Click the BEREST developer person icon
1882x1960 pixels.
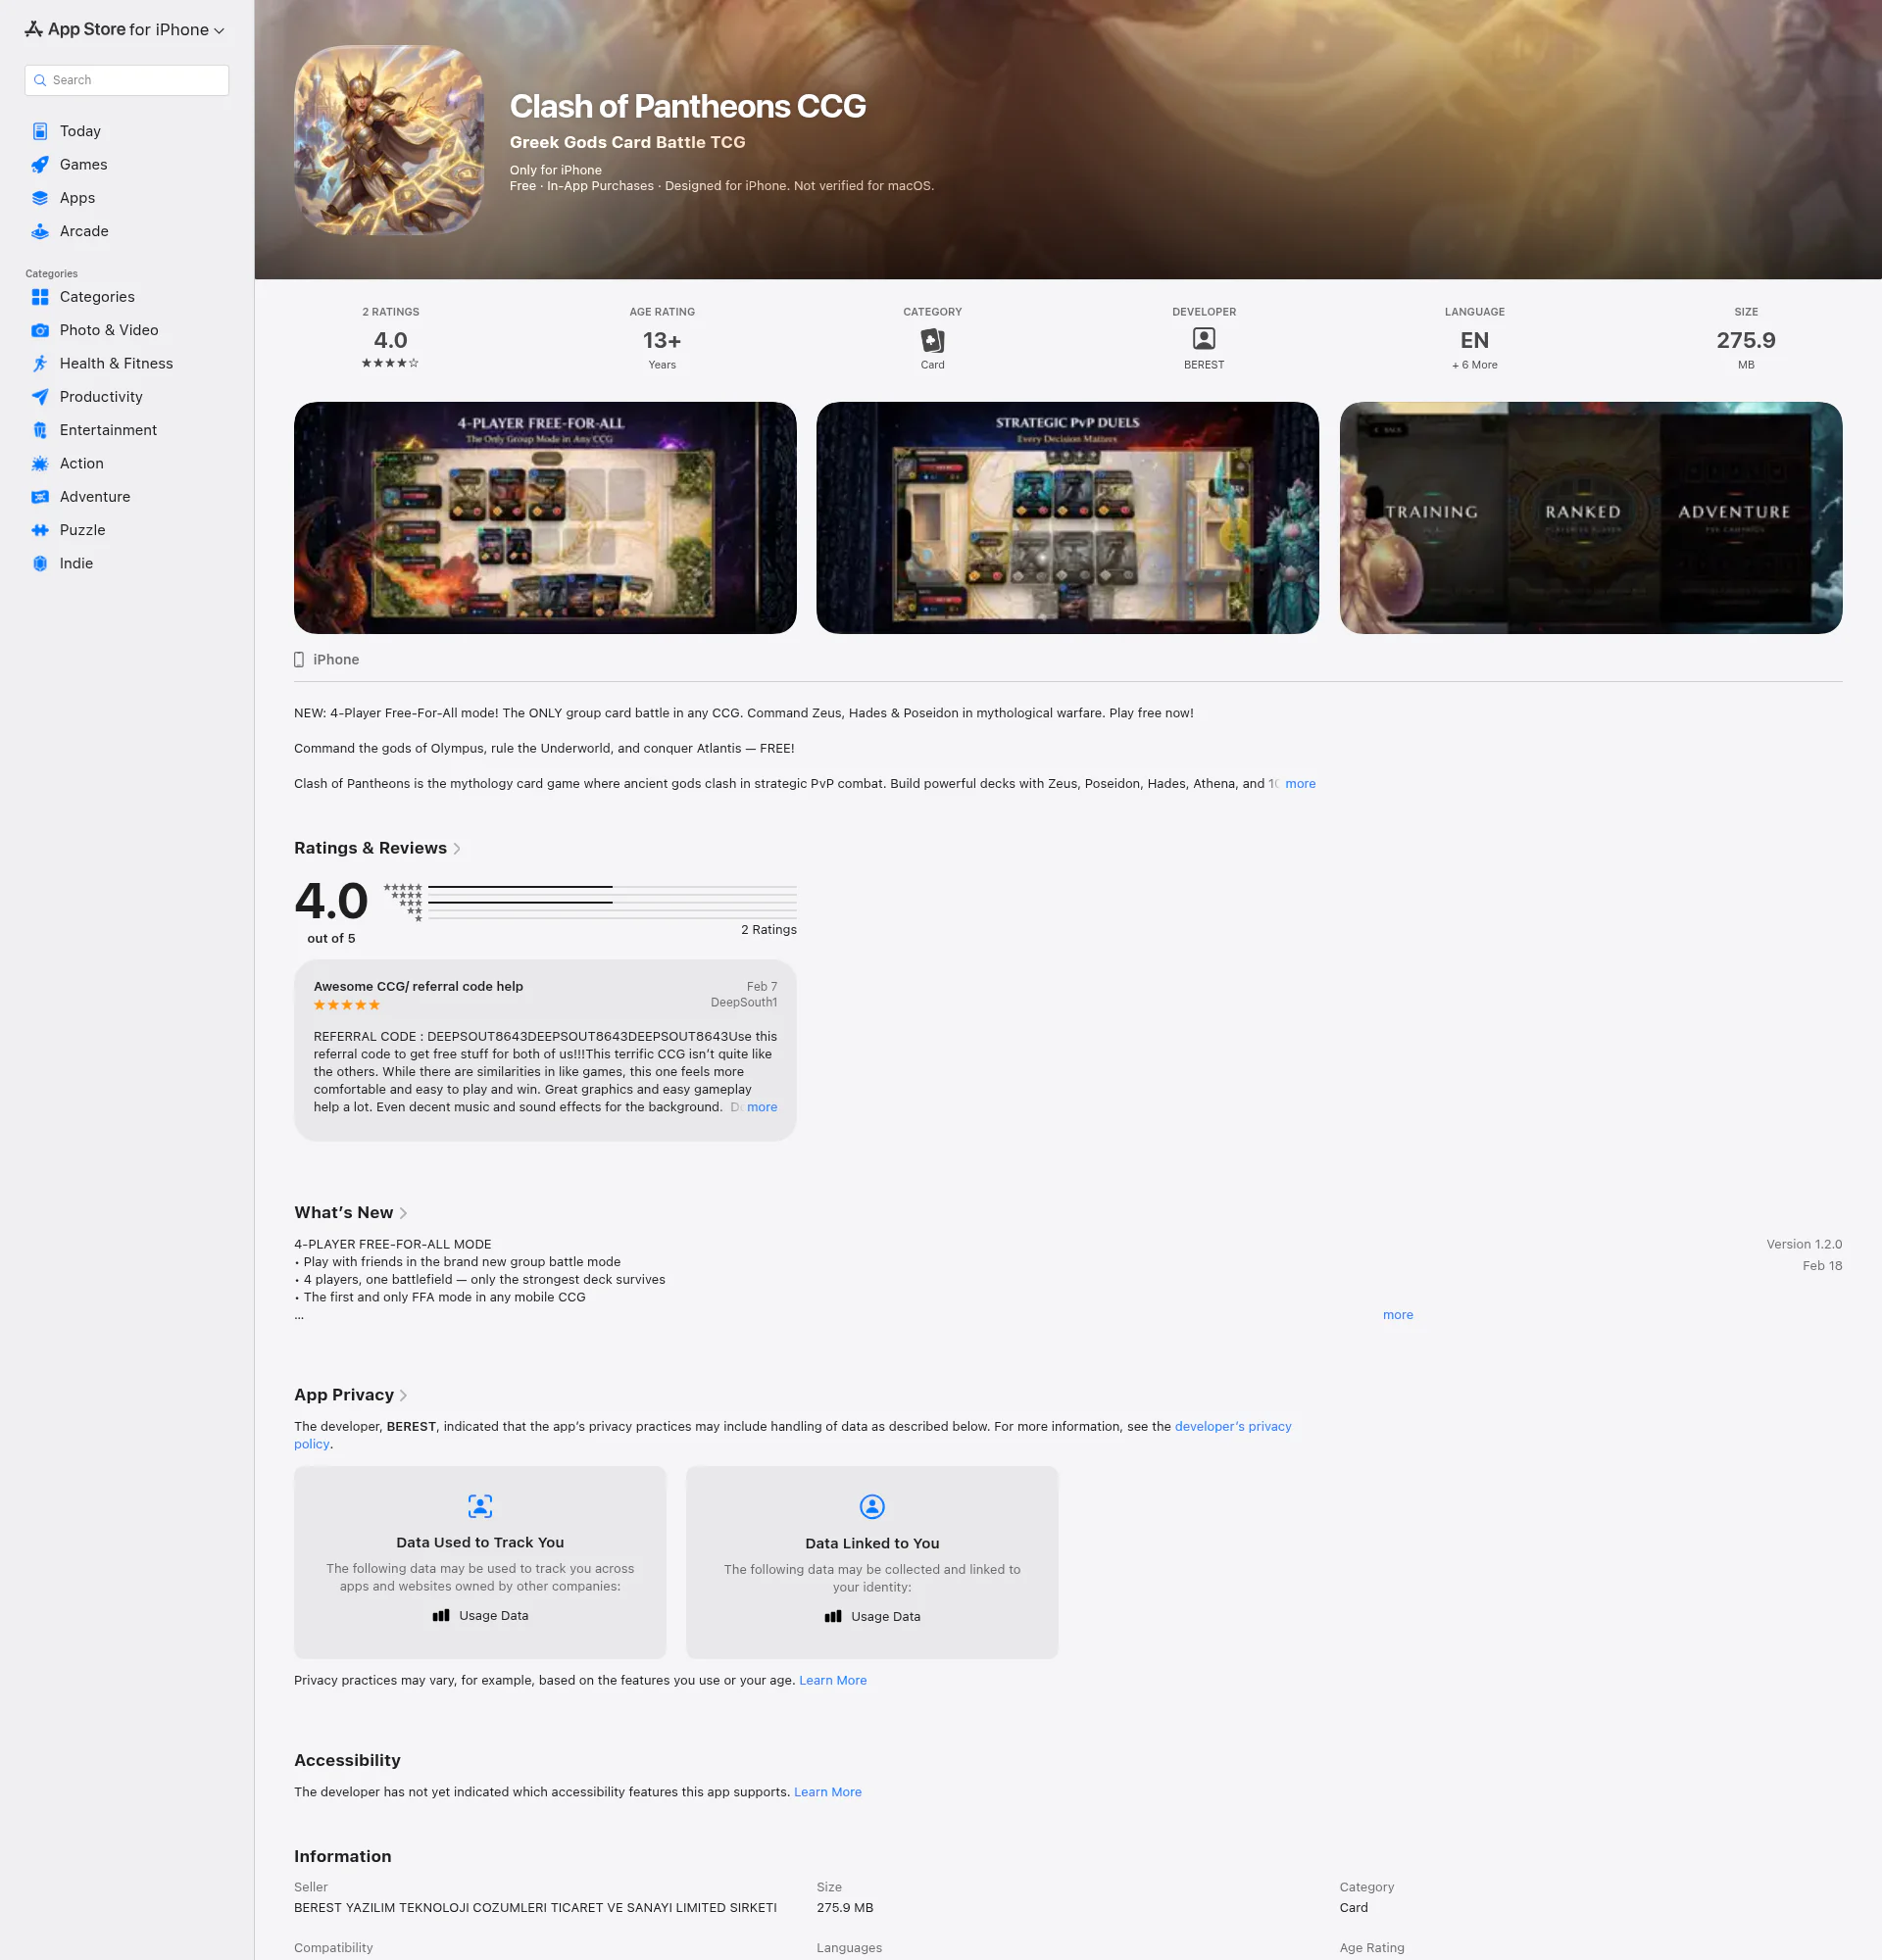tap(1204, 339)
